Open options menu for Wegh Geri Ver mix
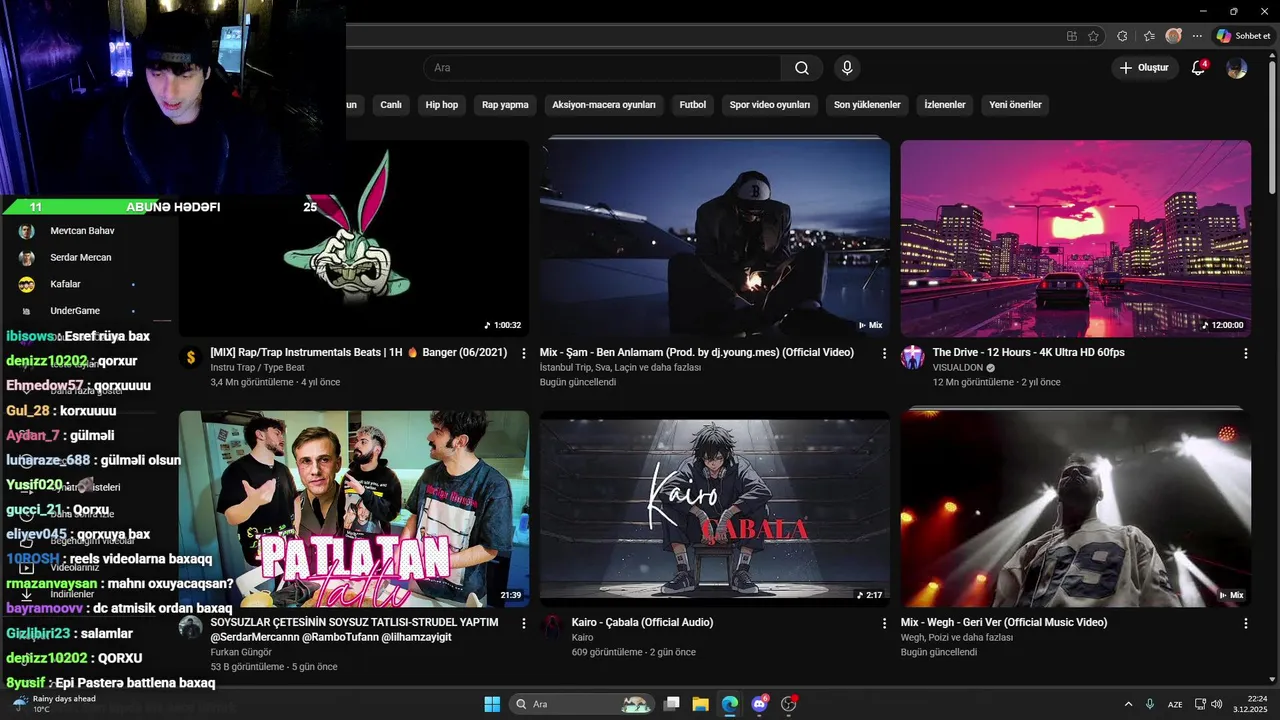 tap(1245, 623)
